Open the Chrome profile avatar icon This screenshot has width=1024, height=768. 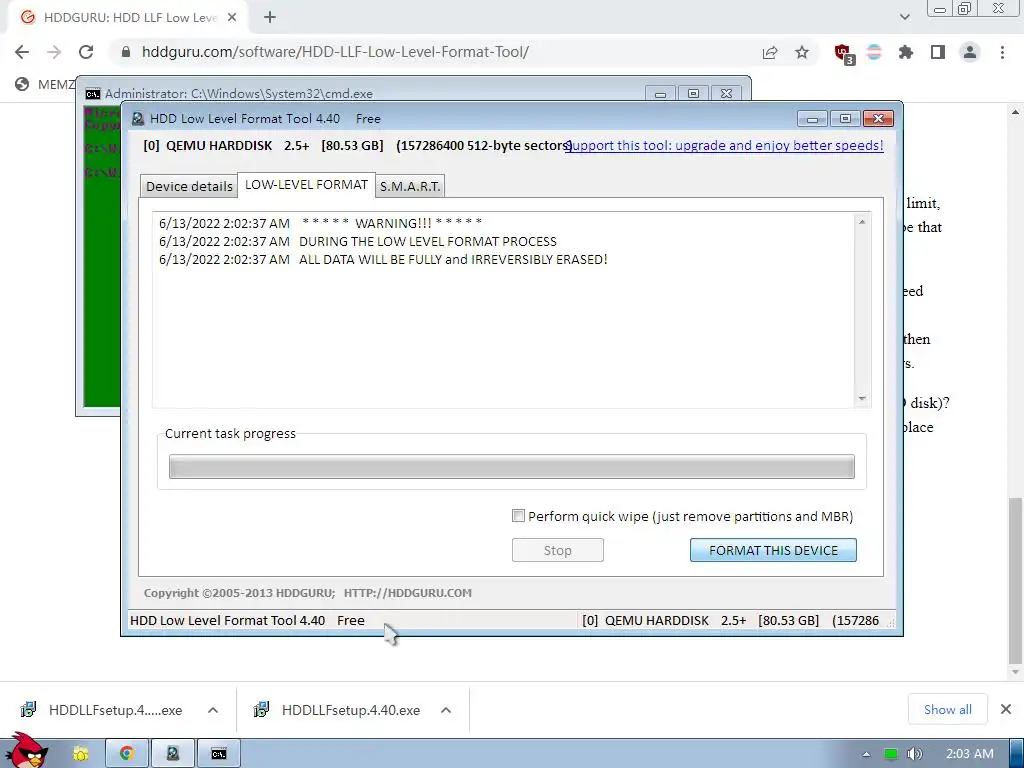tap(970, 52)
